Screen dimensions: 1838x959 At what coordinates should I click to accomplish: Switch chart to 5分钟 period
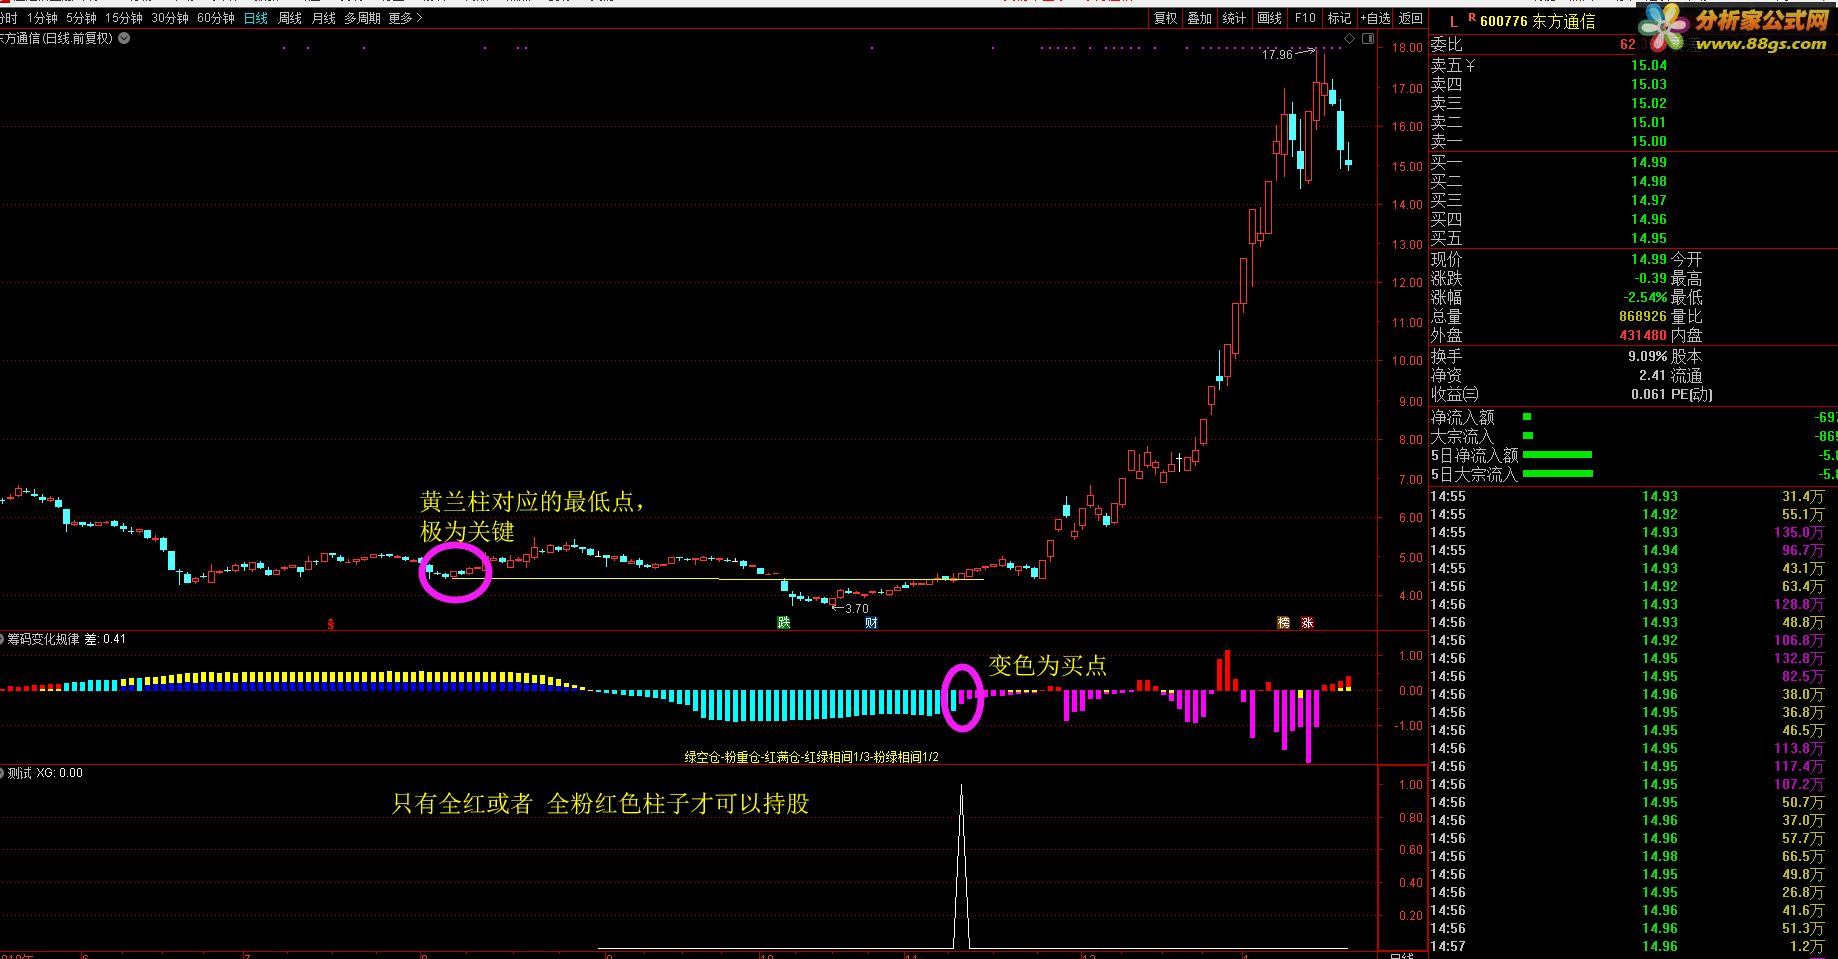click(81, 18)
